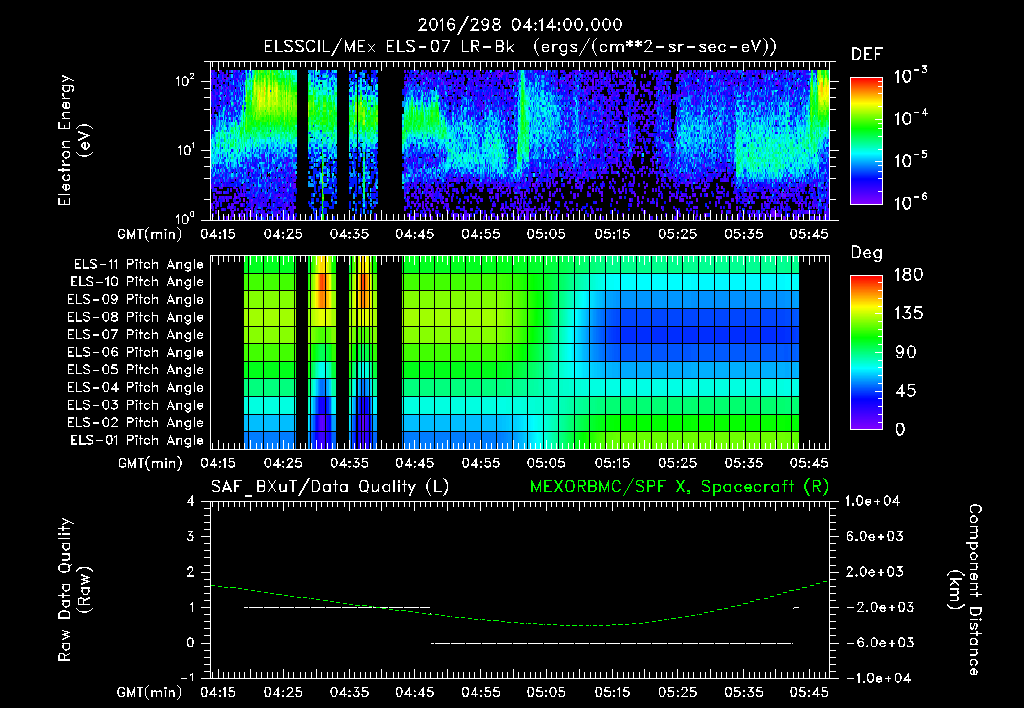The height and width of the screenshot is (708, 1024).
Task: Click the DEF color scale bar
Action: 866,141
